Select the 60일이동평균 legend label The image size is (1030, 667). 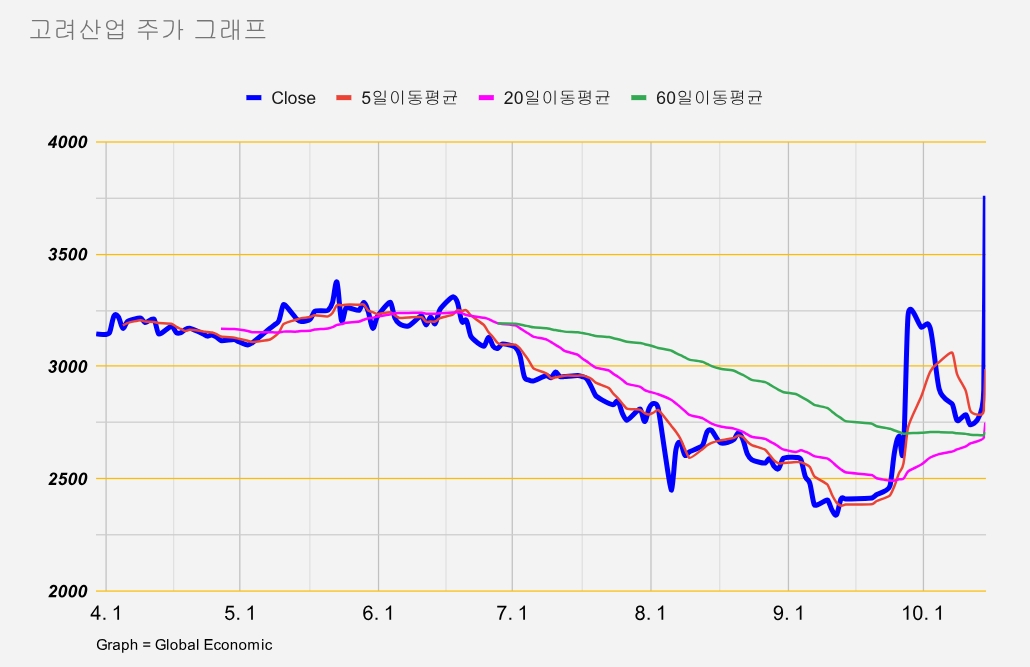(x=709, y=98)
